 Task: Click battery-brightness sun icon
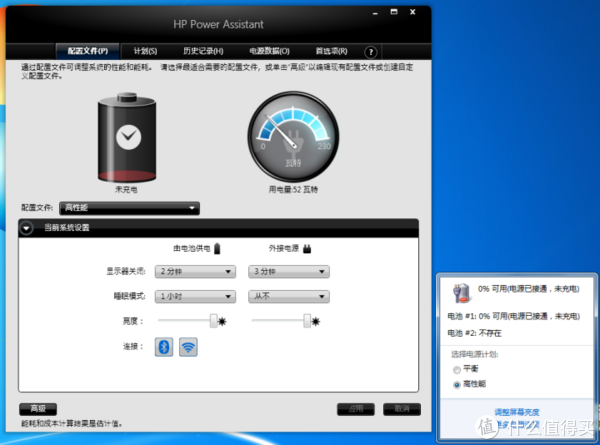222,321
